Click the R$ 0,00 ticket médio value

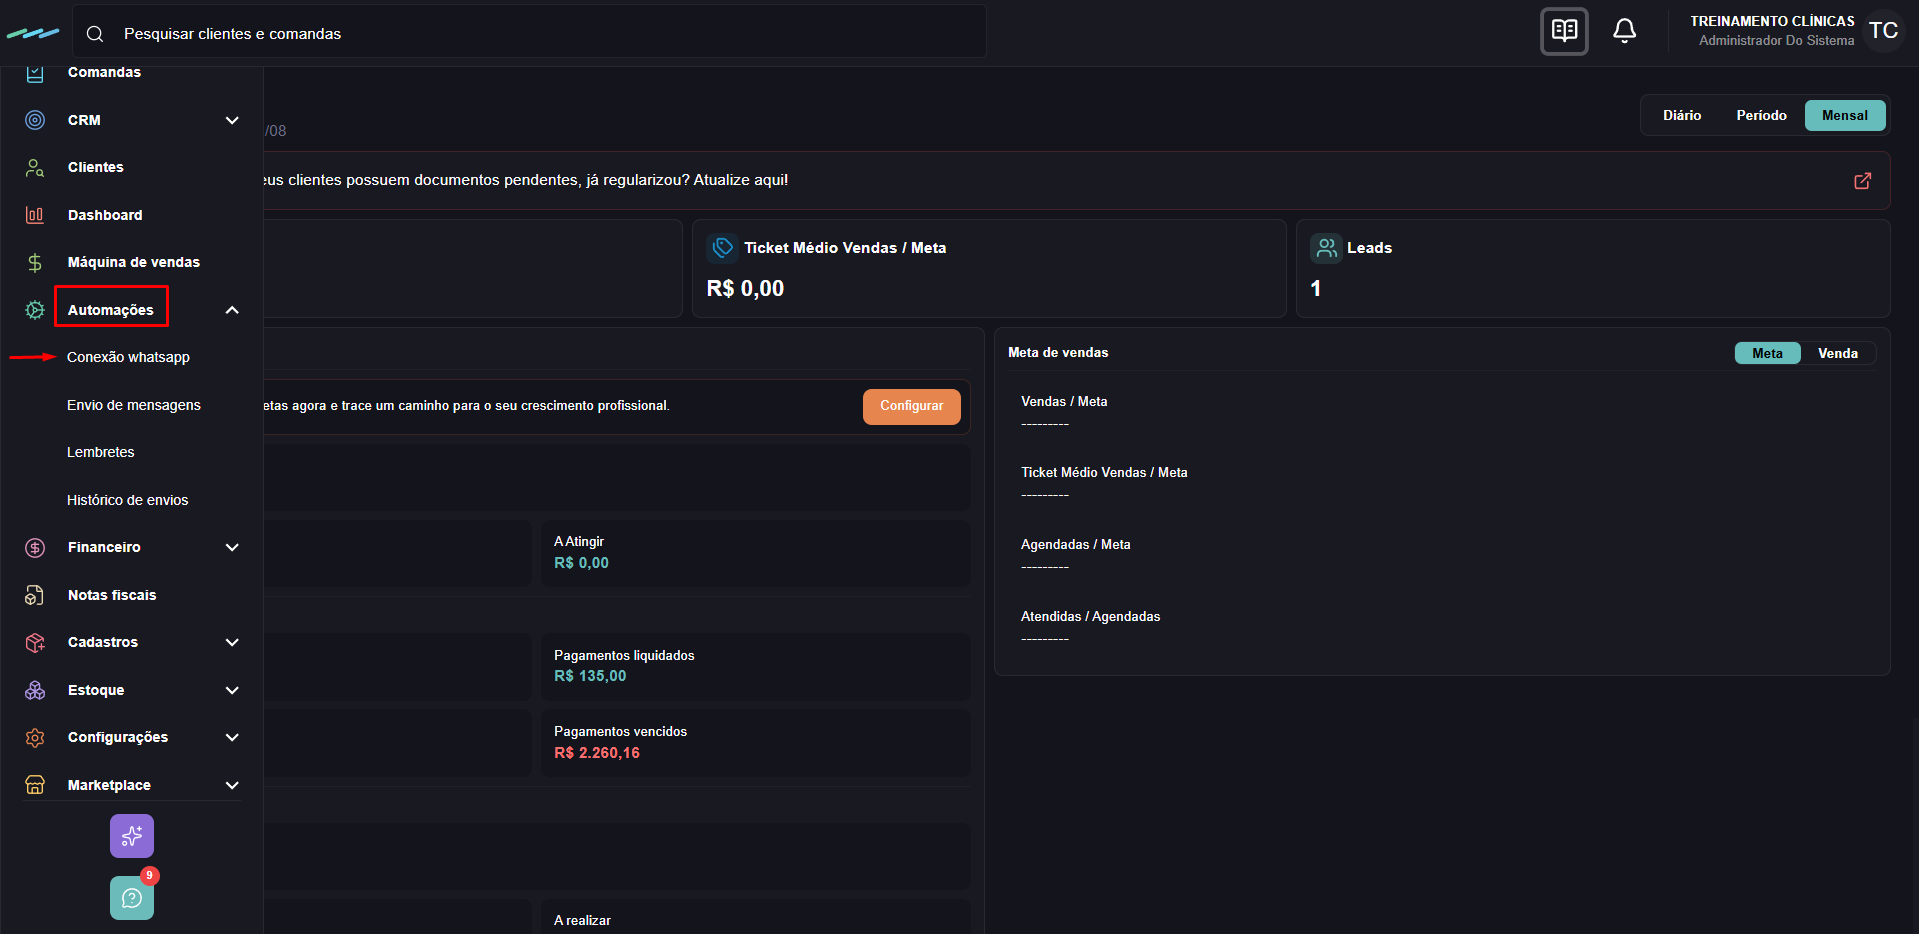click(x=745, y=289)
